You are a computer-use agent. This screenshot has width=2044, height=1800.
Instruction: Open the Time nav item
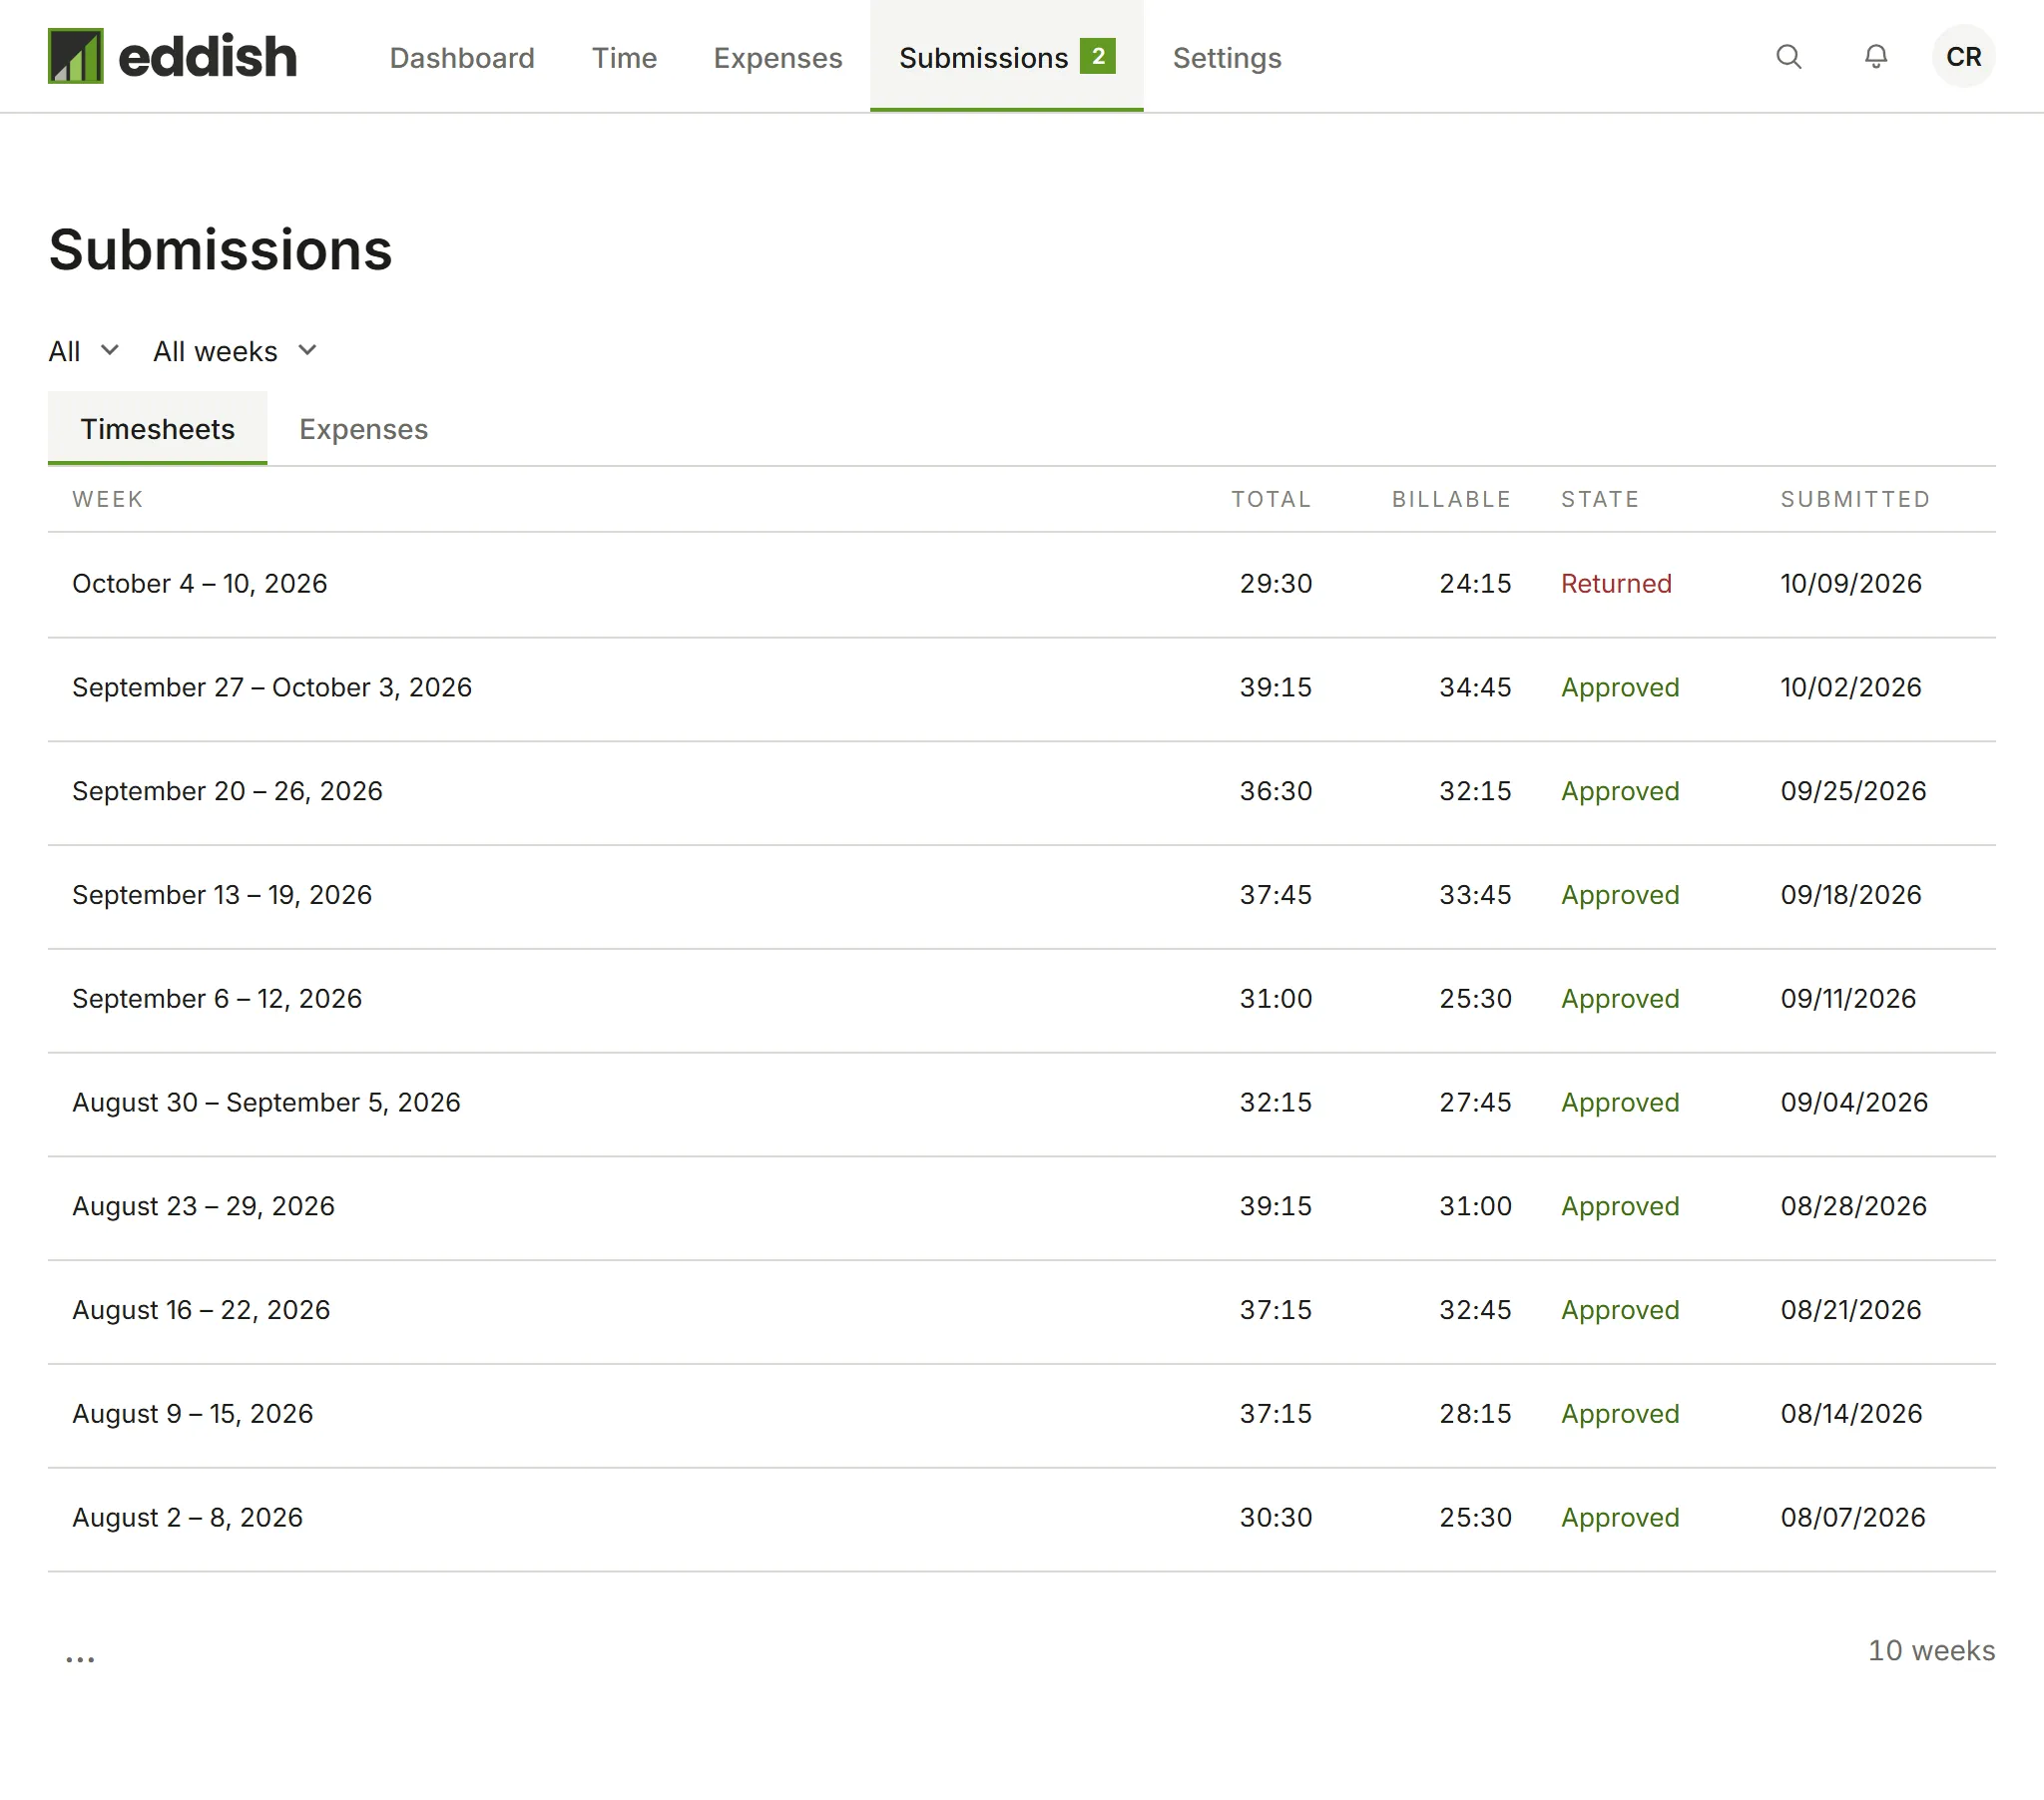pyautogui.click(x=624, y=58)
